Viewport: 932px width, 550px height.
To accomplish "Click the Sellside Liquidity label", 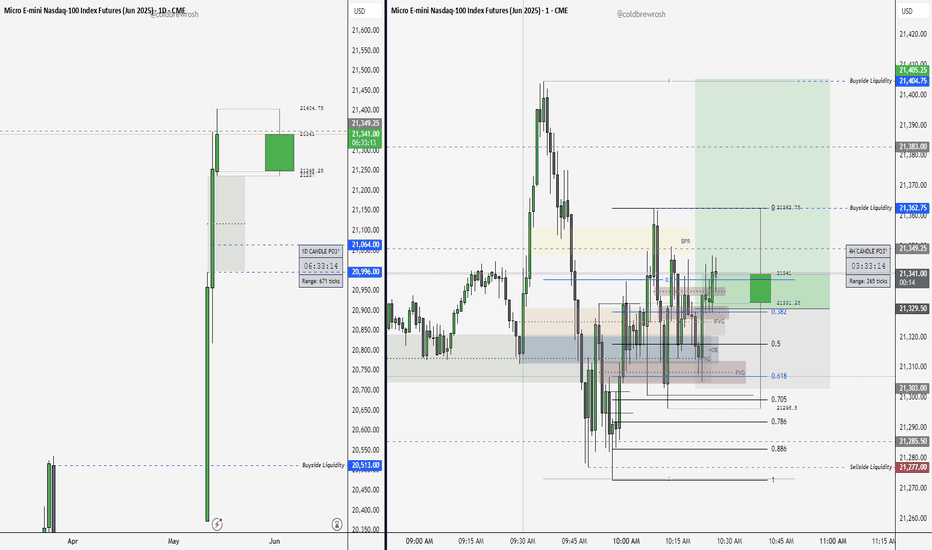I will 871,467.
